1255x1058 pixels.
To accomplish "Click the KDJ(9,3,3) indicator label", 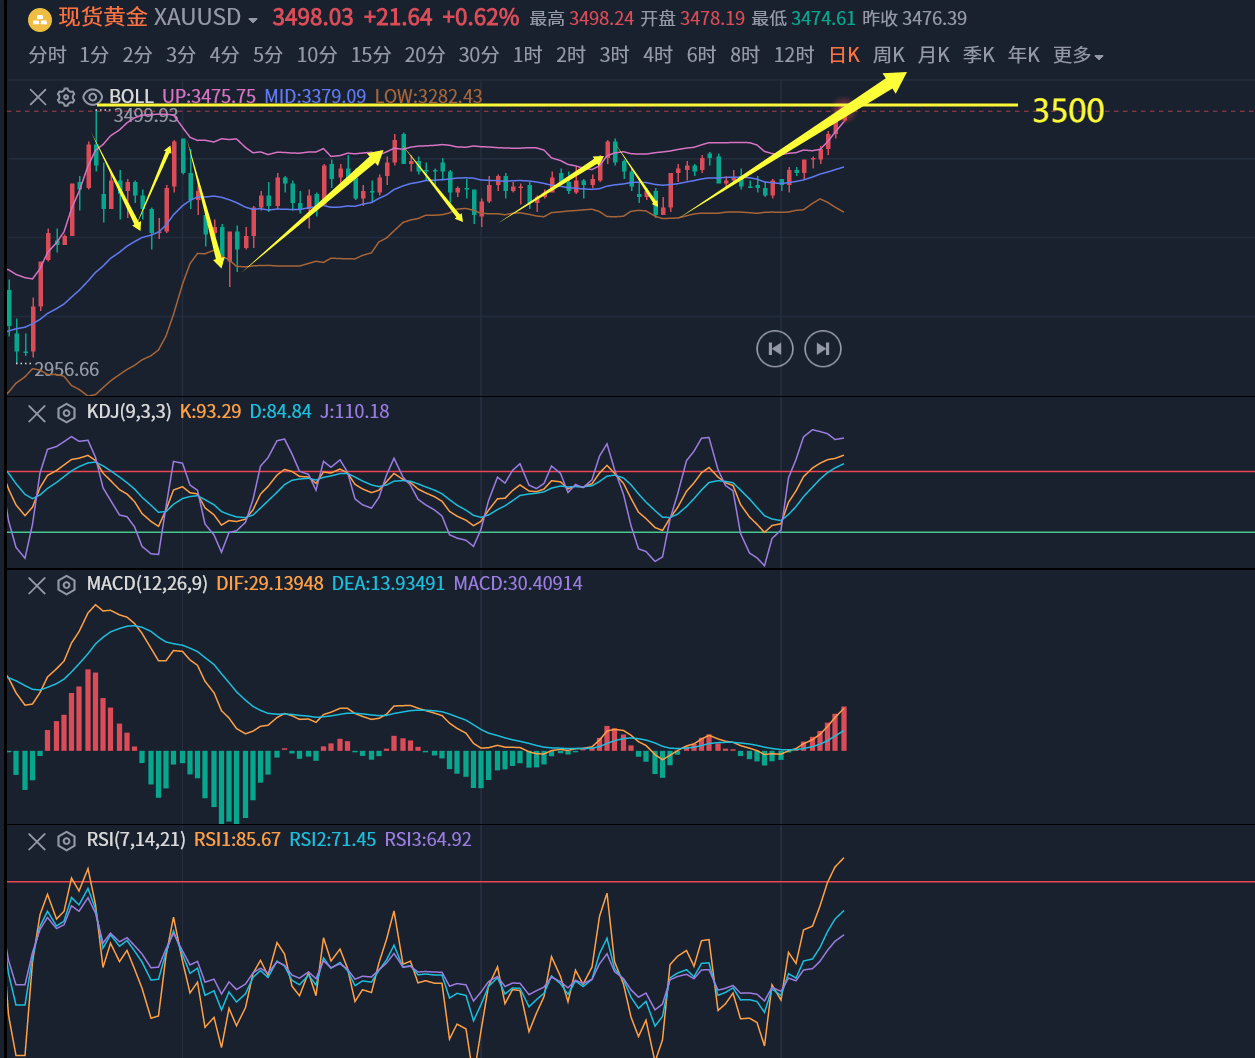I will 129,411.
